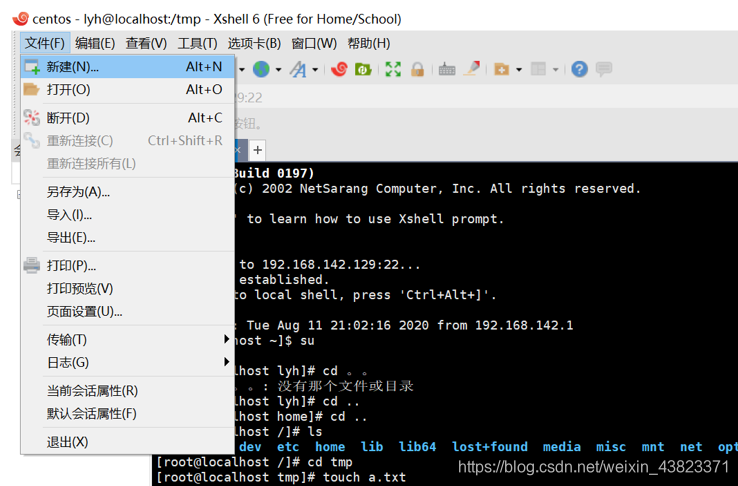Choose 打开(O) menu entry

(x=128, y=89)
